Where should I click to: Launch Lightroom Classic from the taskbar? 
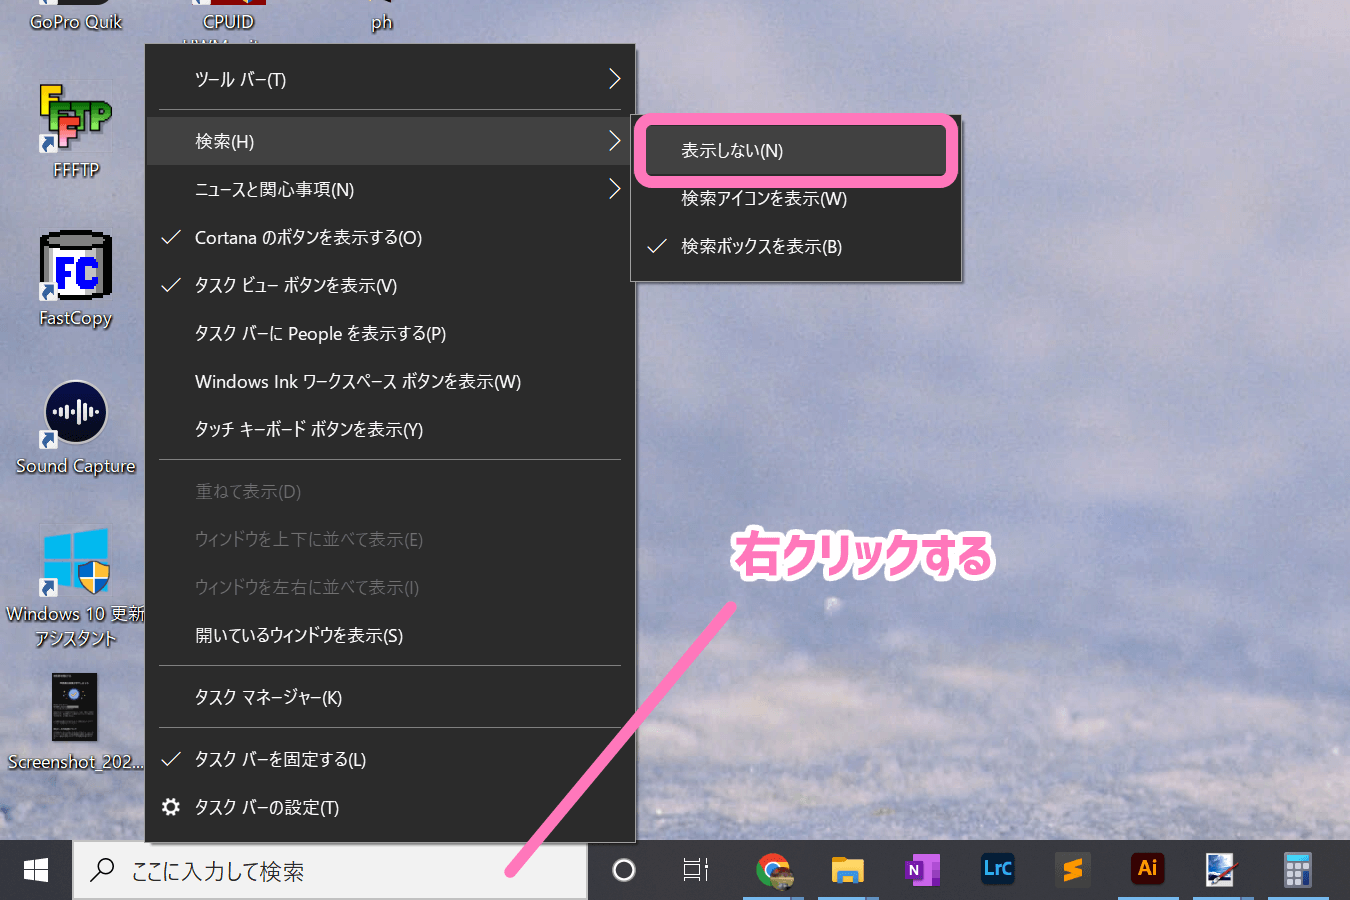point(997,869)
